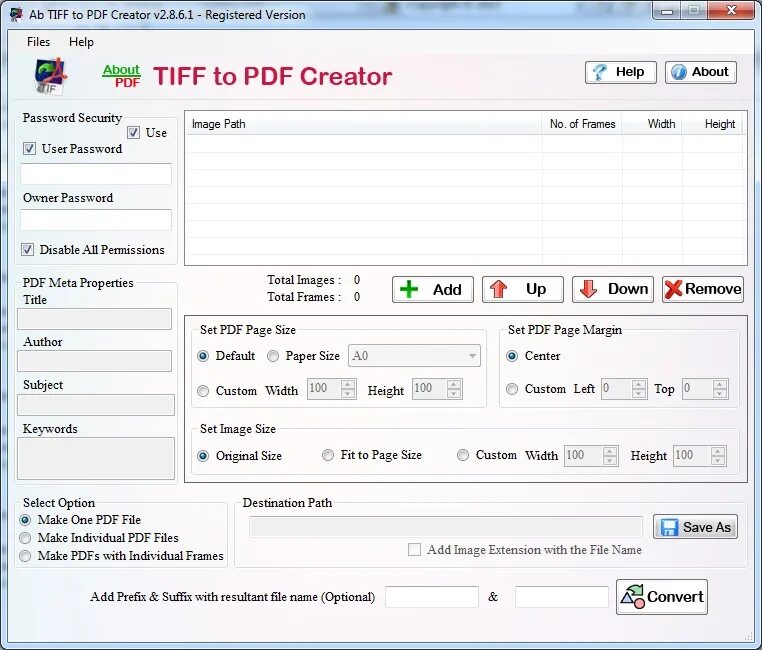Click the User Password input field
762x650 pixels.
[96, 174]
